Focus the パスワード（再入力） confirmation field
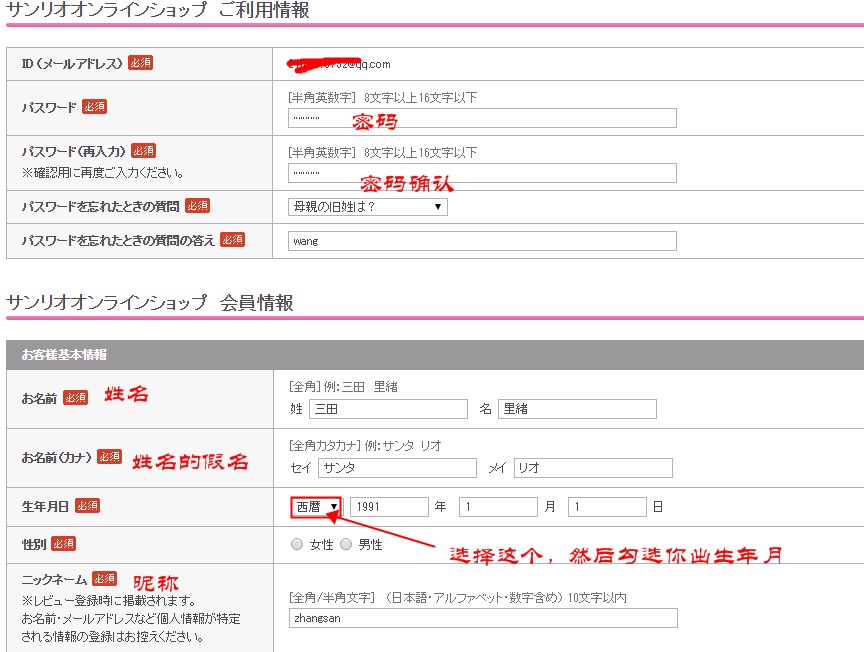This screenshot has width=864, height=652. pyautogui.click(x=481, y=173)
